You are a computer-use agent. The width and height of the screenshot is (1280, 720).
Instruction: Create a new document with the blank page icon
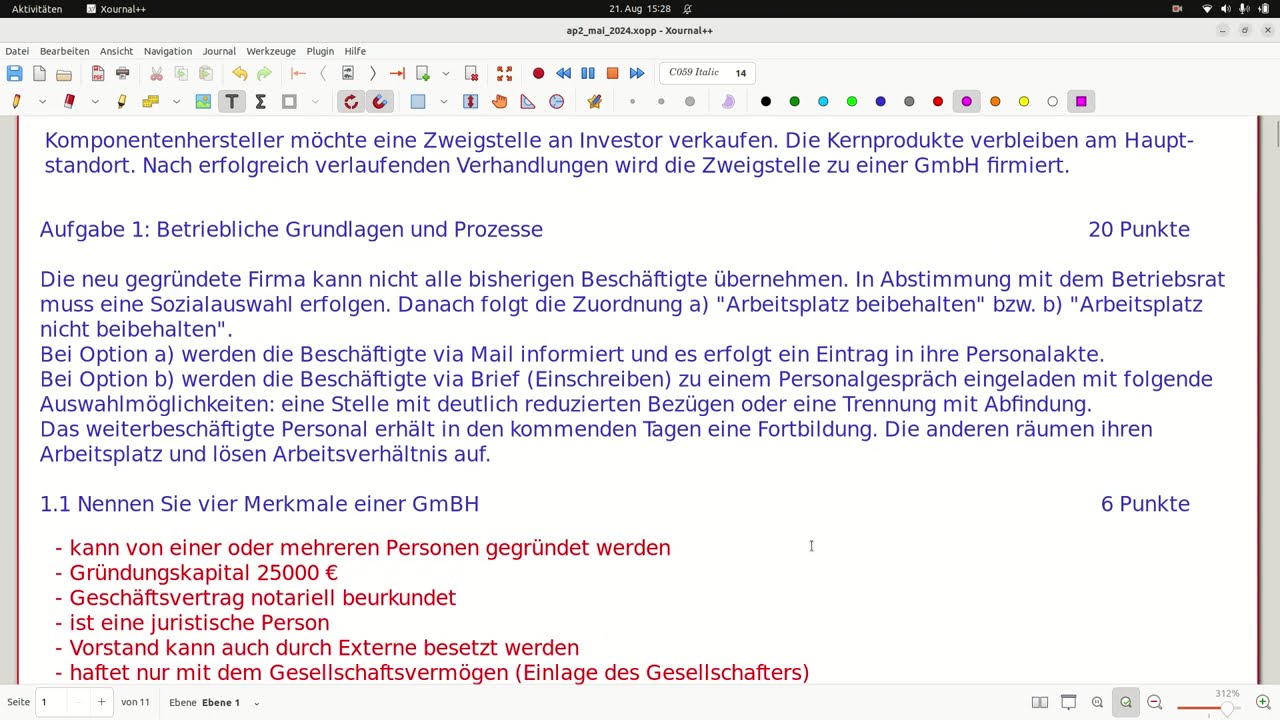39,73
